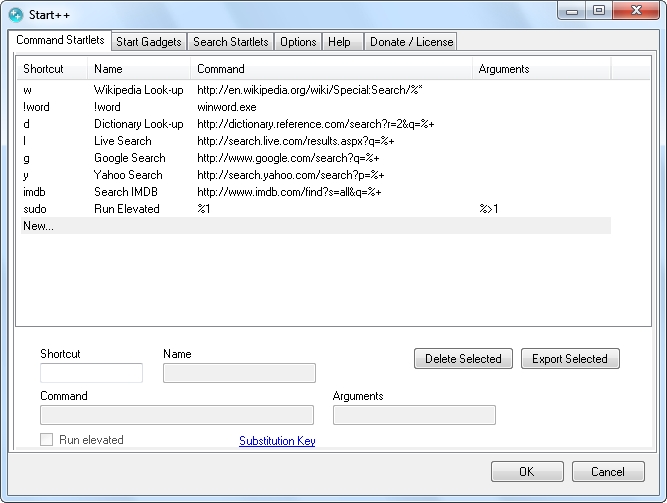Select the Options tab
Image resolution: width=667 pixels, height=503 pixels.
point(298,41)
